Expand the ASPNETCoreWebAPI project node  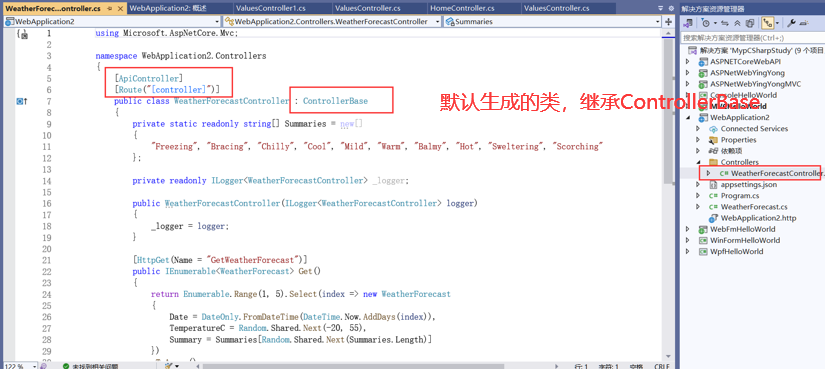coord(687,62)
